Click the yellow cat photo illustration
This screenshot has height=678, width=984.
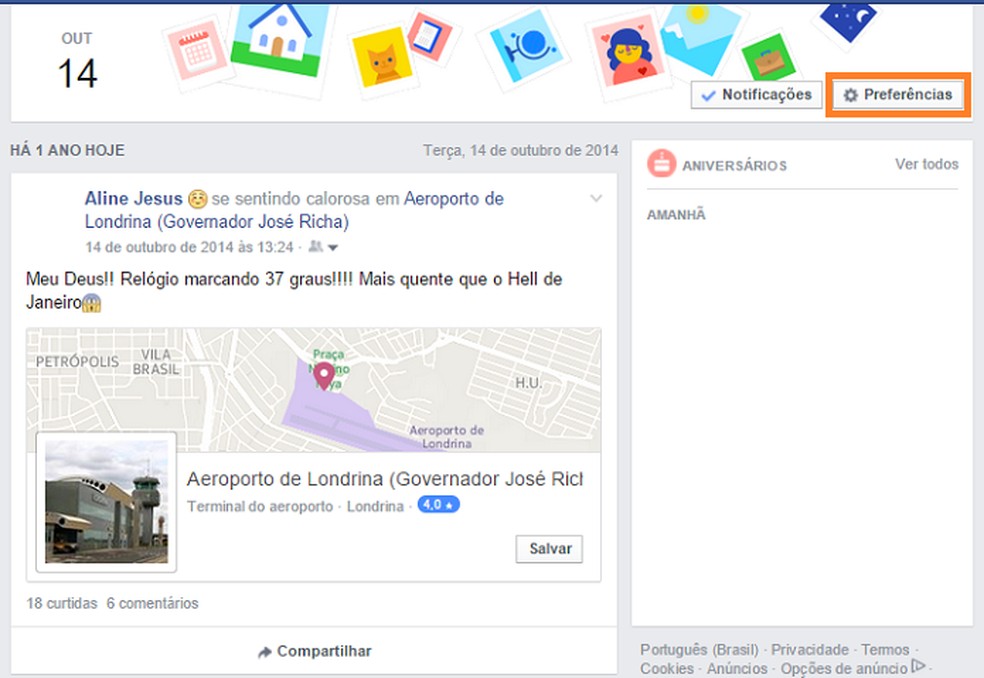click(x=382, y=61)
